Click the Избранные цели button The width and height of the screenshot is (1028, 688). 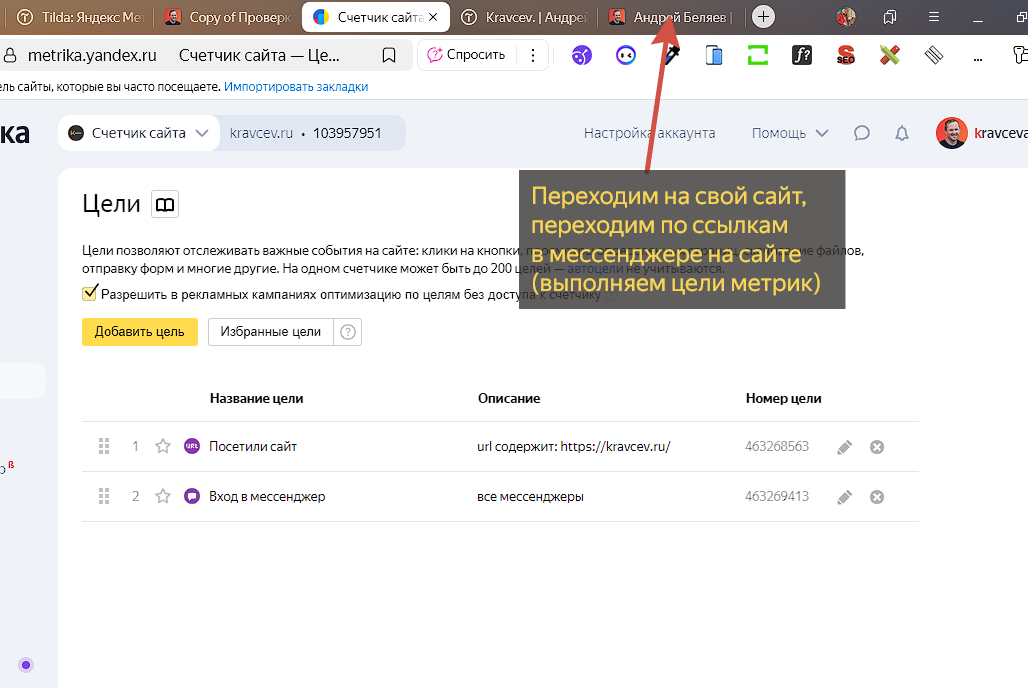(271, 332)
